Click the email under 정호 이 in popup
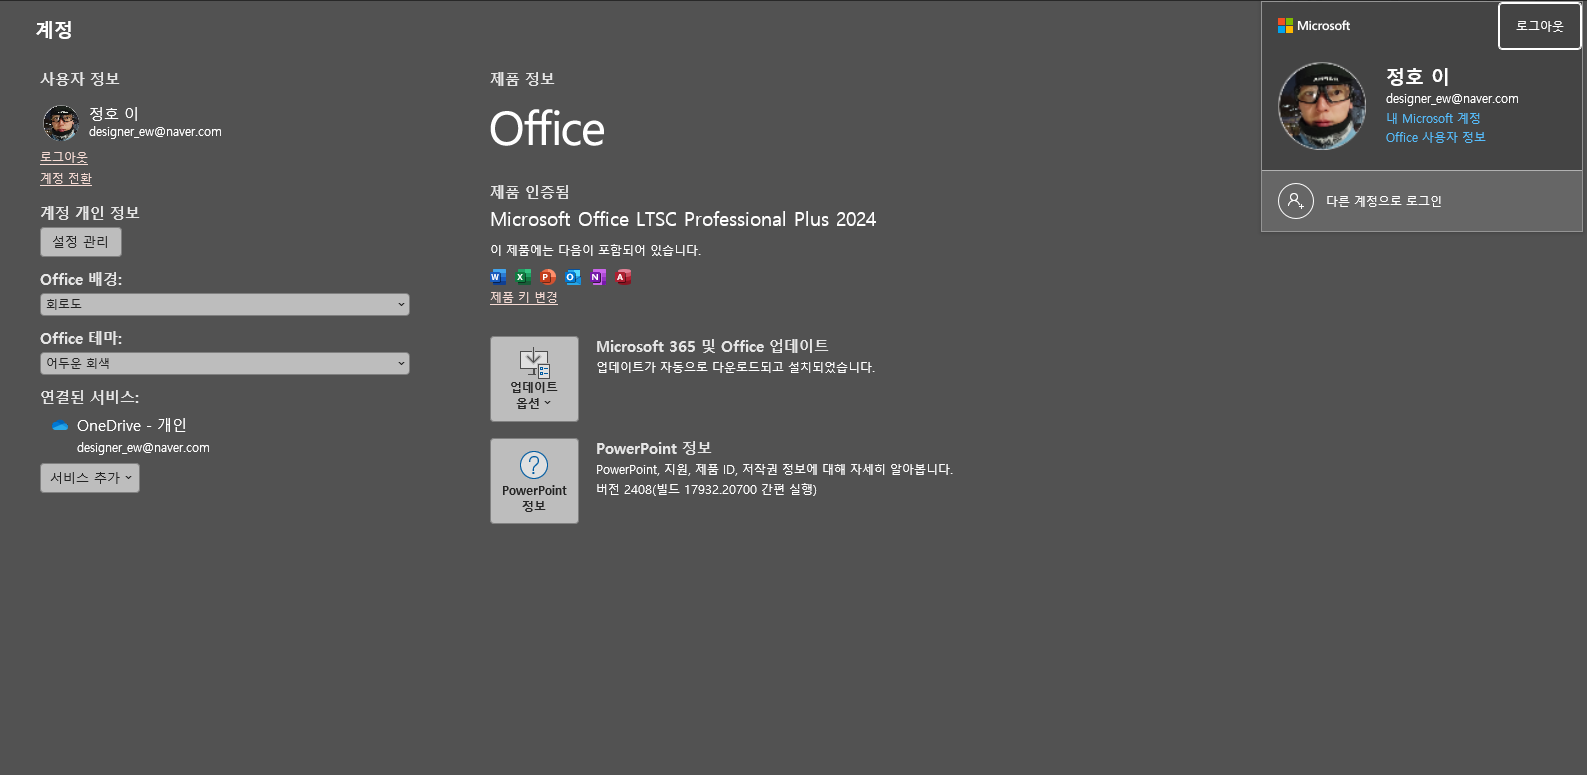 [1452, 99]
